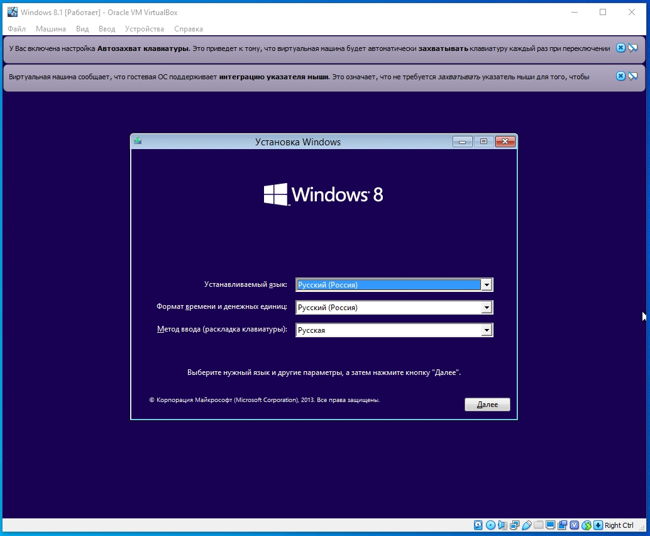
Task: Click the "Устанавливаемый язык" label
Action: pos(245,284)
